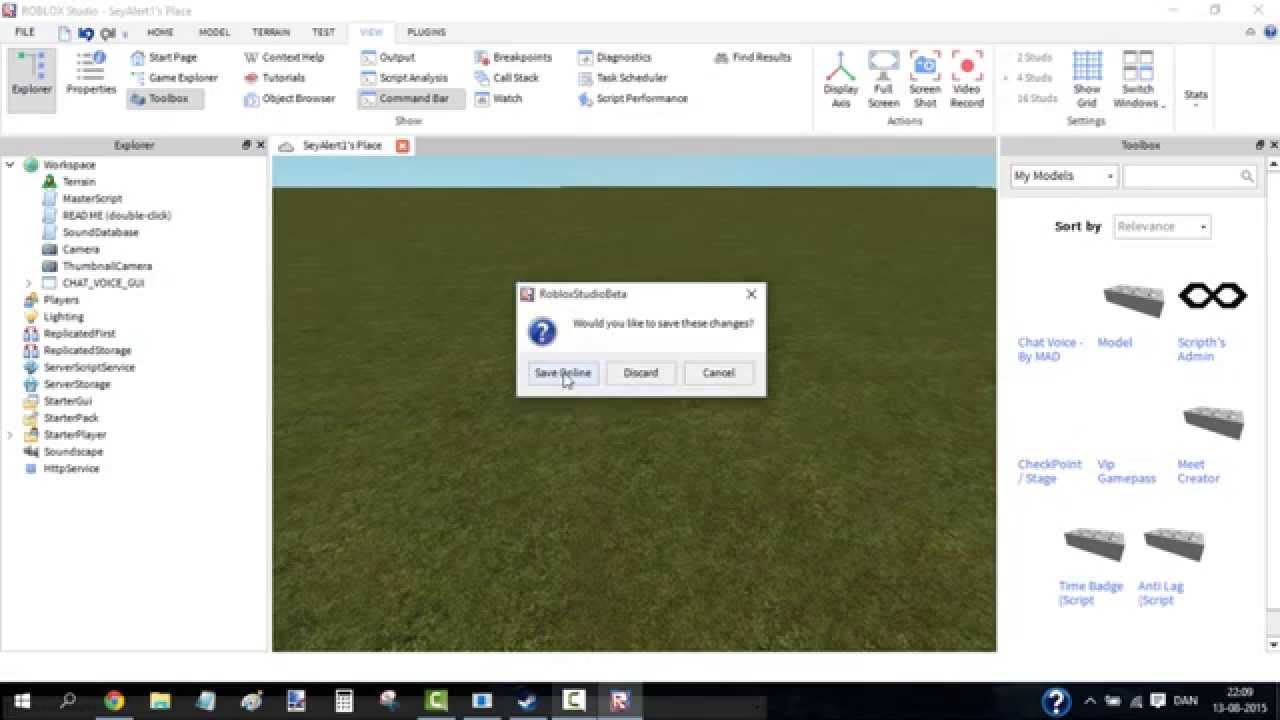Open Switch Windows dropdown

pos(1138,80)
